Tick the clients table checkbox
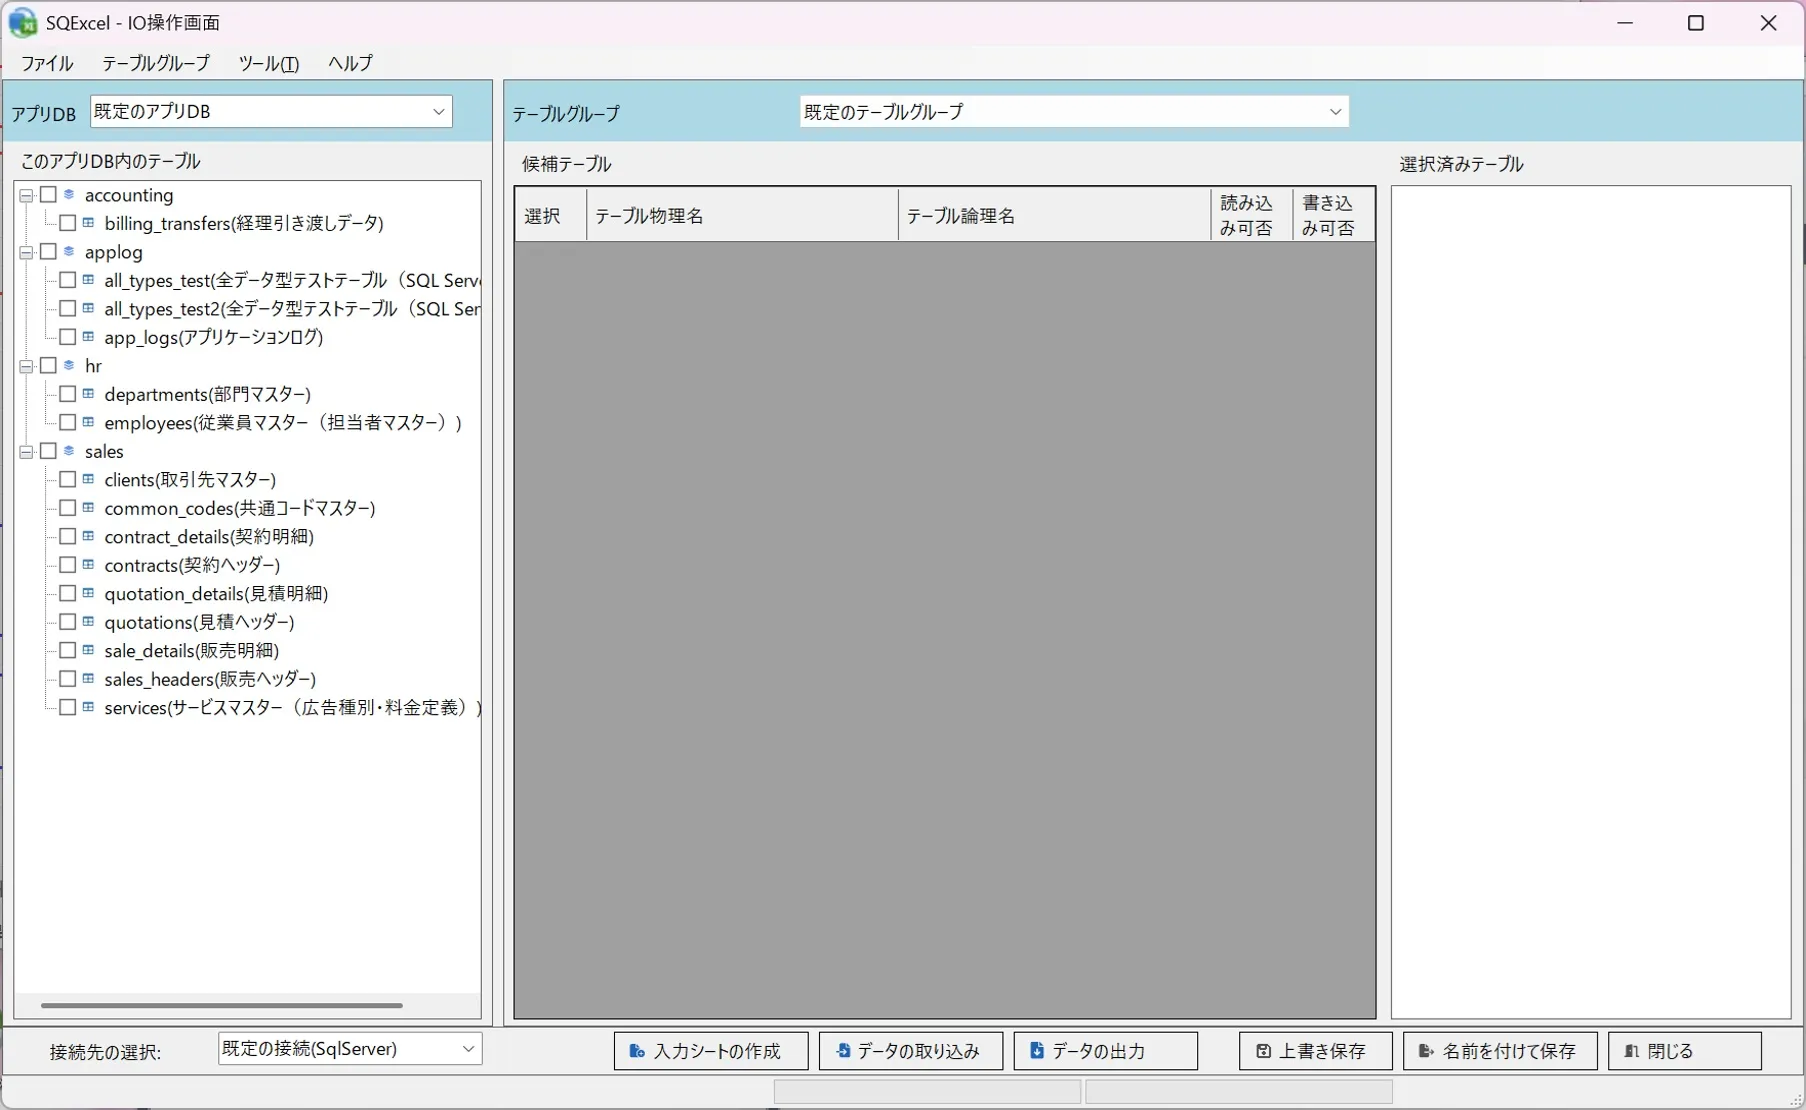The width and height of the screenshot is (1806, 1110). pyautogui.click(x=68, y=480)
